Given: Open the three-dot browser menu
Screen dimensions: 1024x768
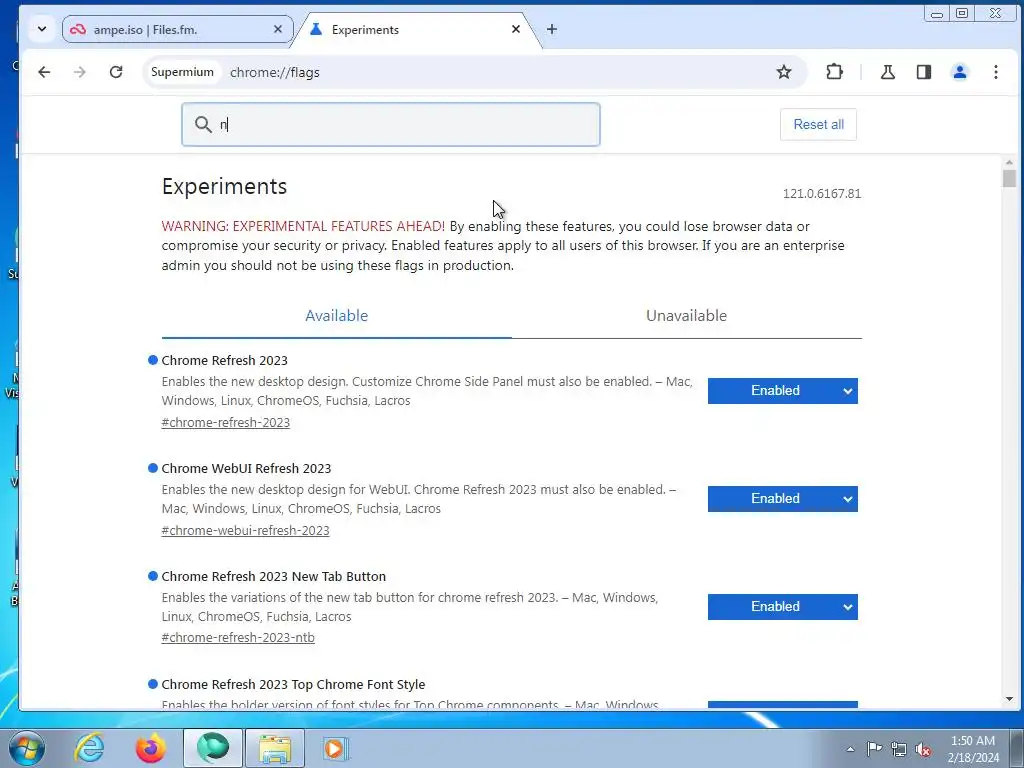Looking at the screenshot, I should [x=995, y=72].
